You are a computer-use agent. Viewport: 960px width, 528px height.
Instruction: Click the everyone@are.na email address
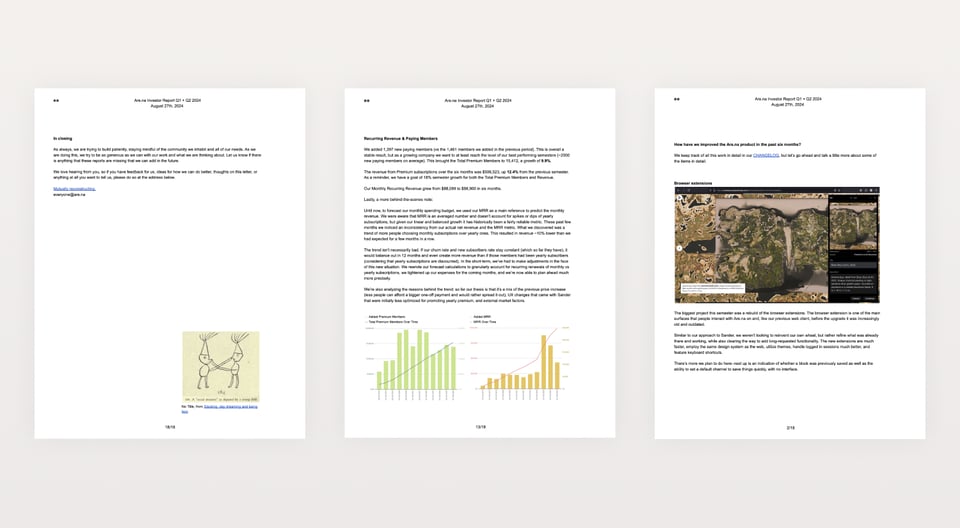(72, 194)
